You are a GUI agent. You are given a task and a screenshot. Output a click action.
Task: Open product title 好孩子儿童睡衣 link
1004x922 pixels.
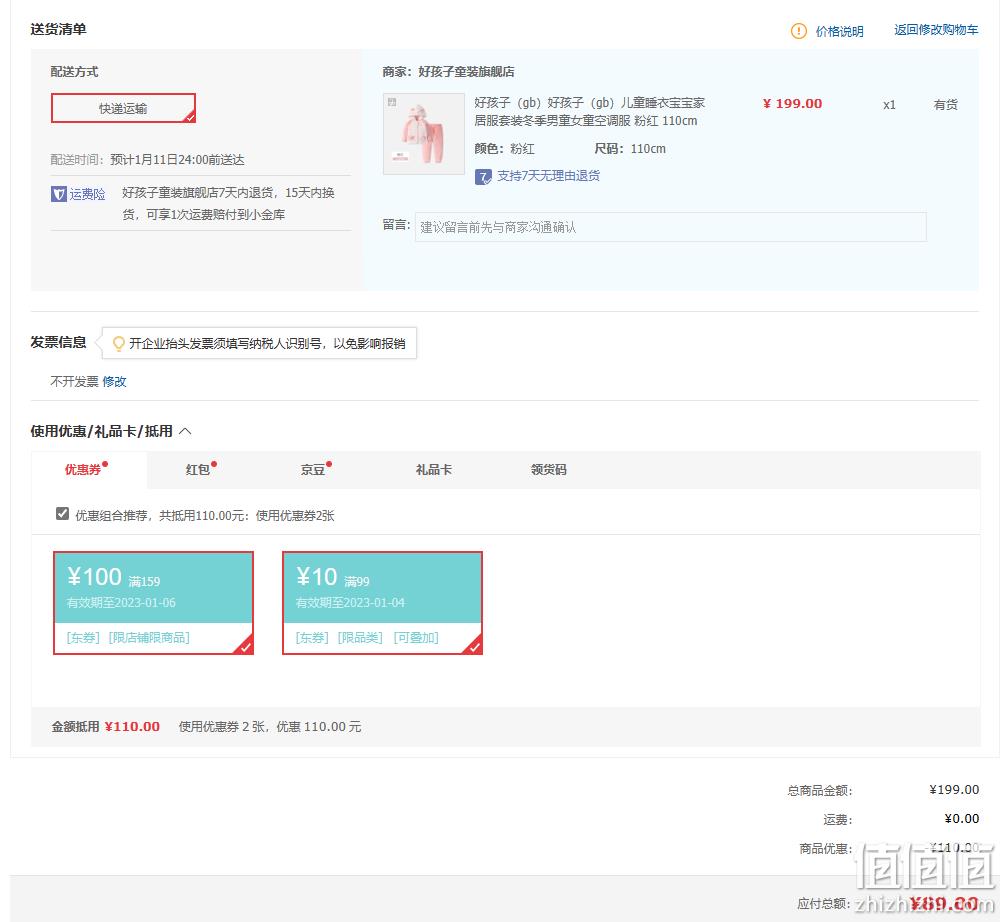(x=589, y=111)
